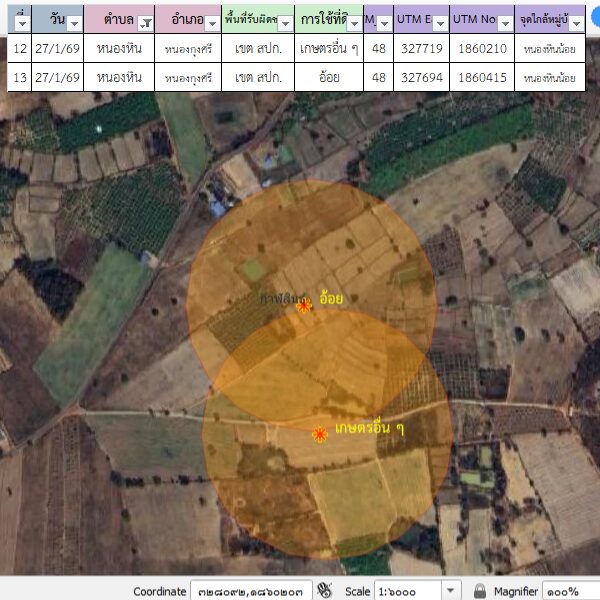Click the sugarcane hotspot marker labeled อ้อย
Viewport: 600px width, 600px height.
(304, 306)
